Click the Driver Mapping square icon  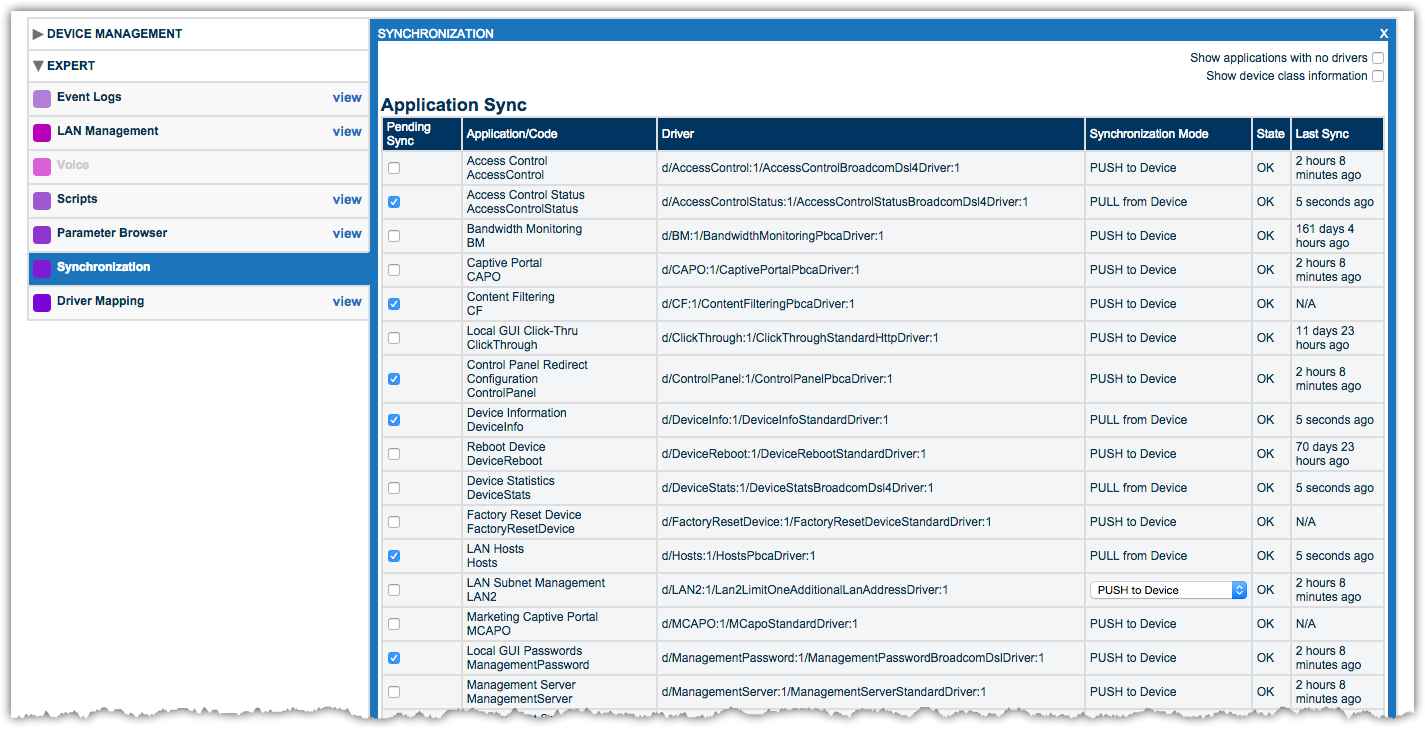click(42, 302)
